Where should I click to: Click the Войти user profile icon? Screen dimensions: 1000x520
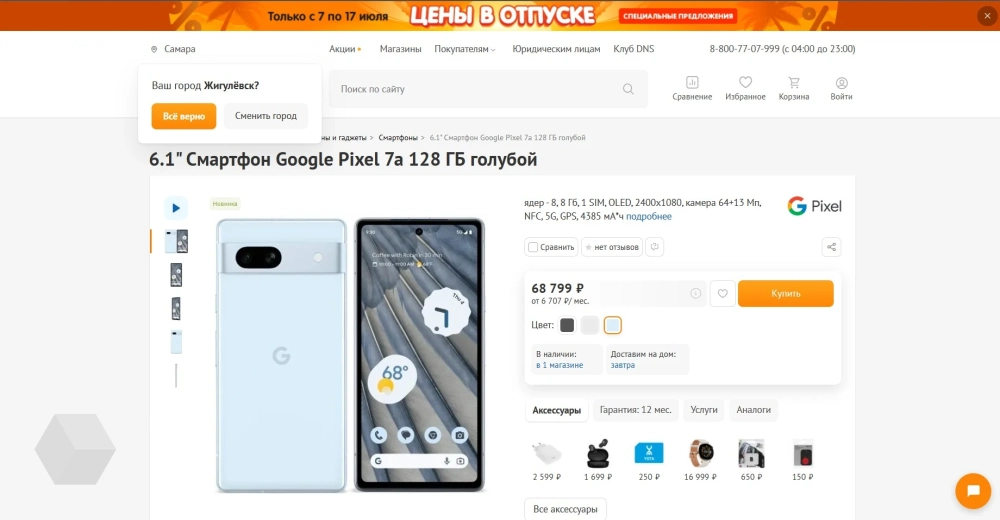point(841,83)
